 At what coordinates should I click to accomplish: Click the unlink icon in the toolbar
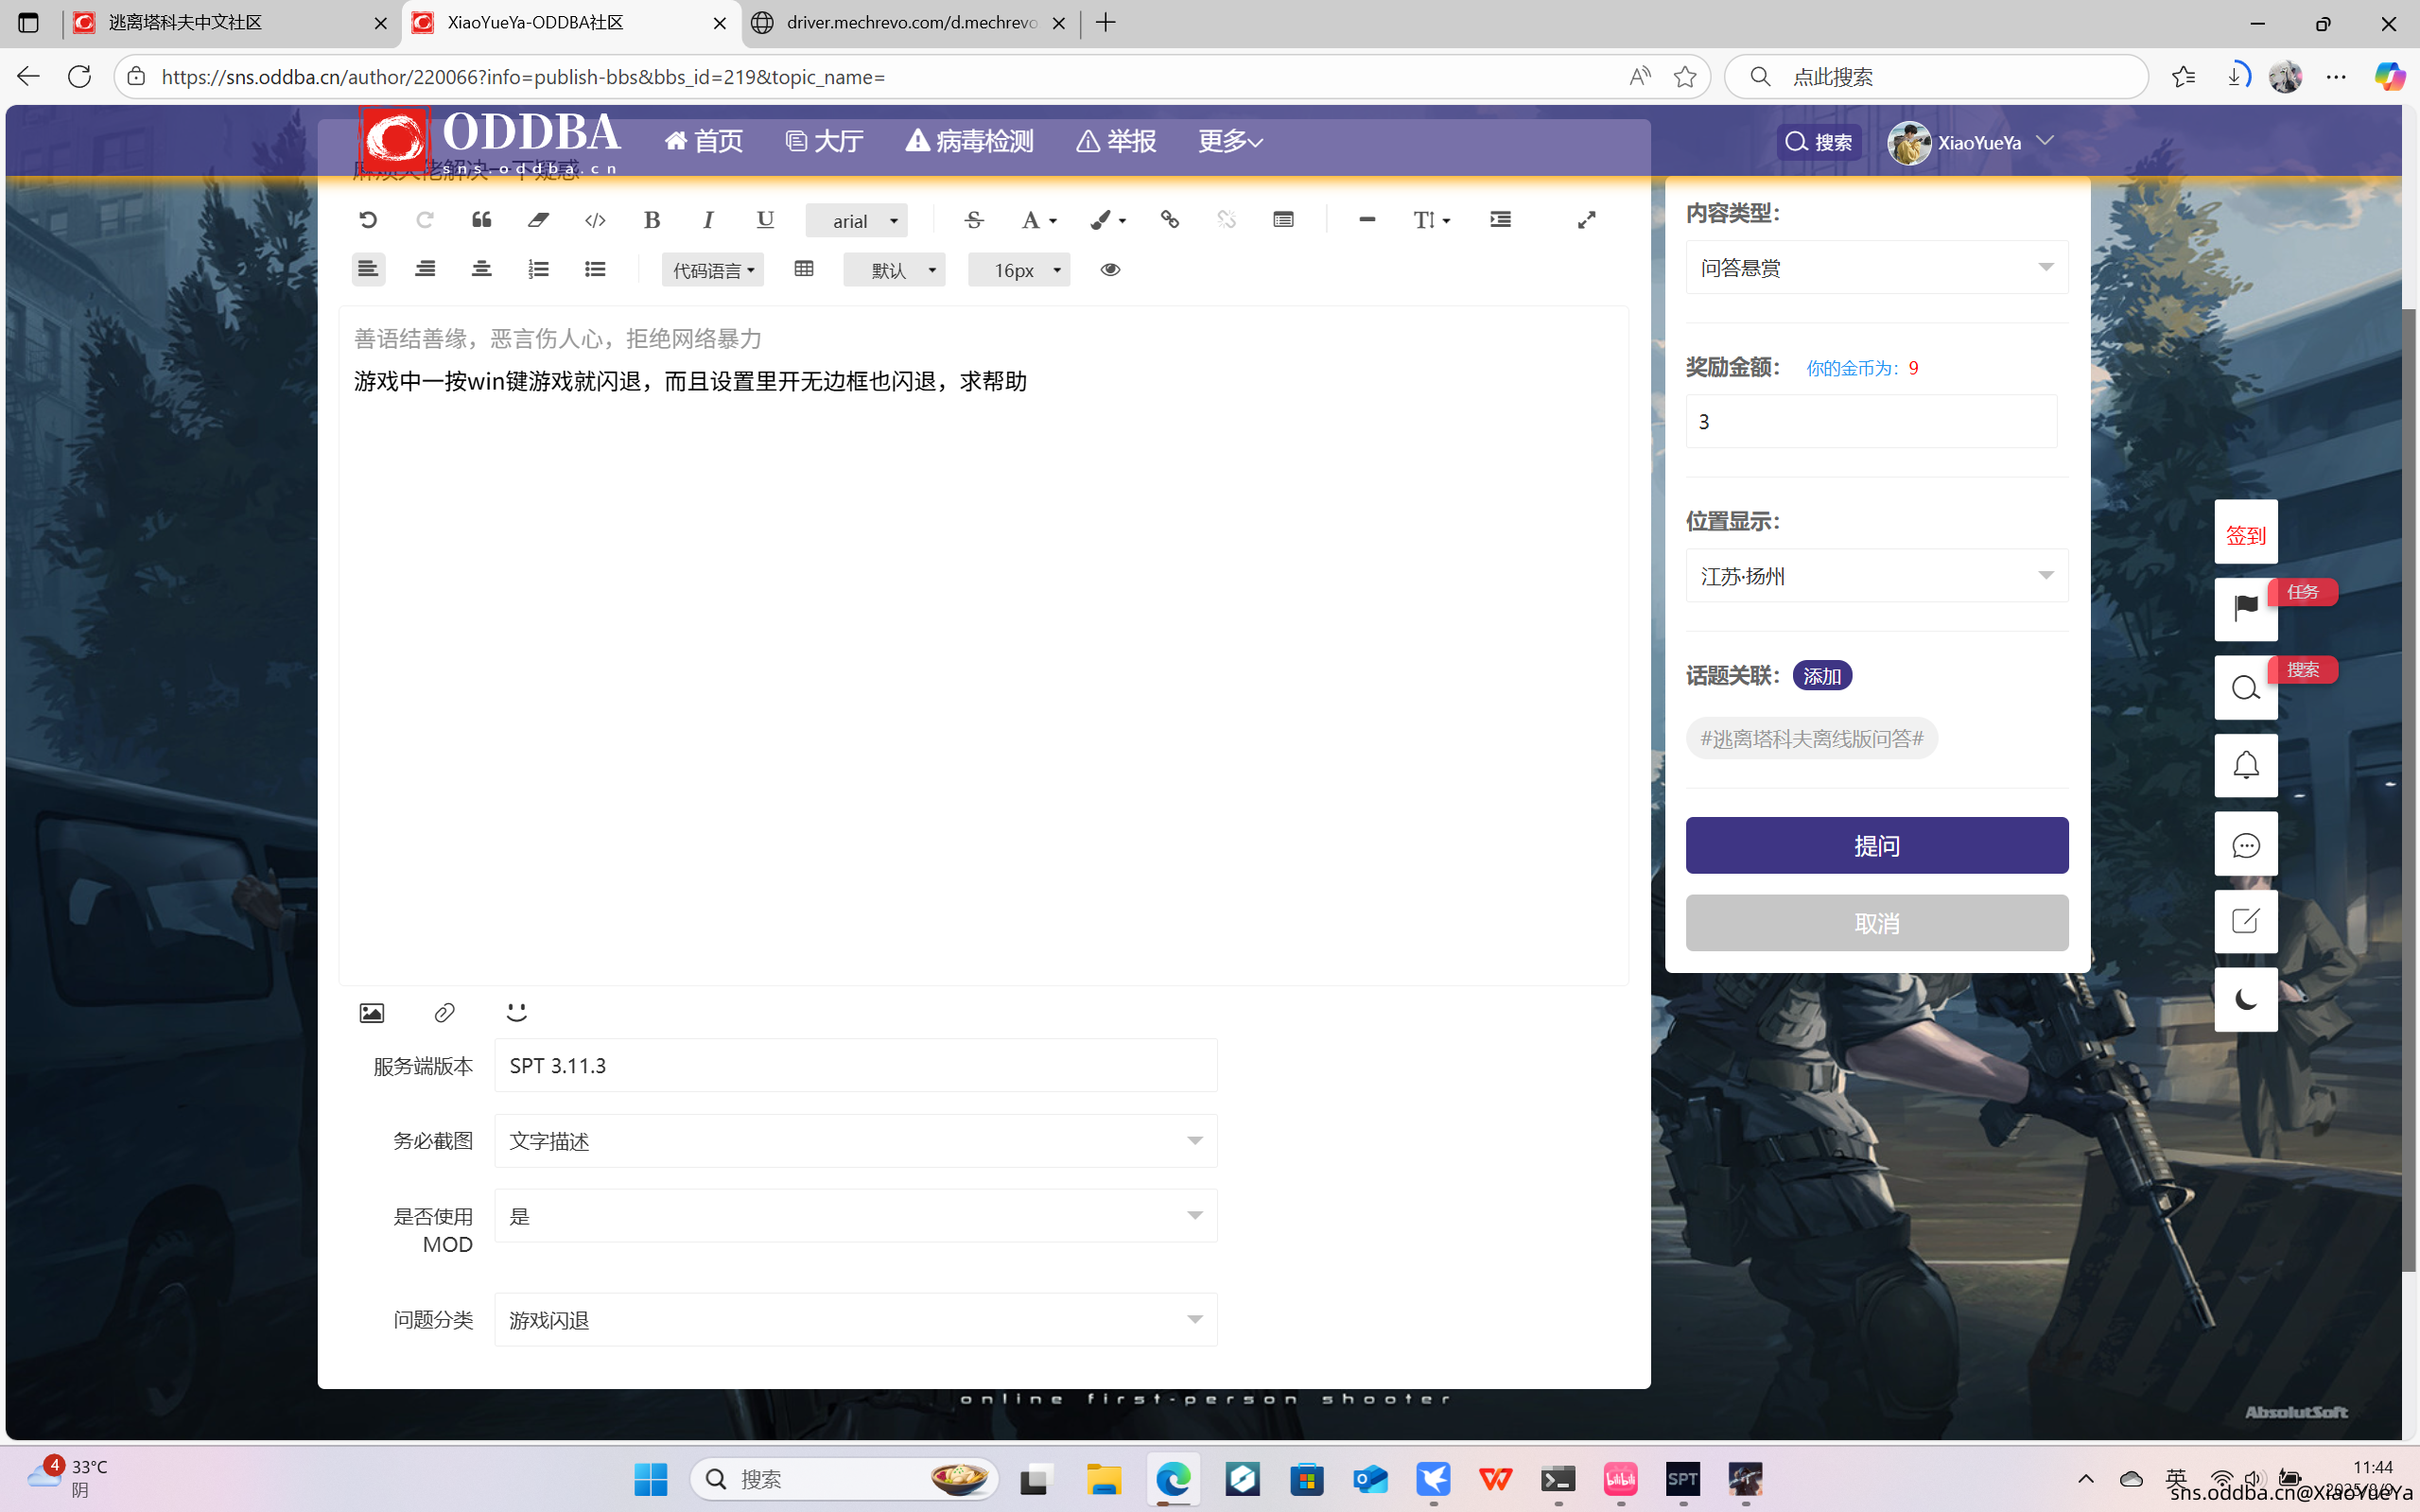(x=1227, y=220)
